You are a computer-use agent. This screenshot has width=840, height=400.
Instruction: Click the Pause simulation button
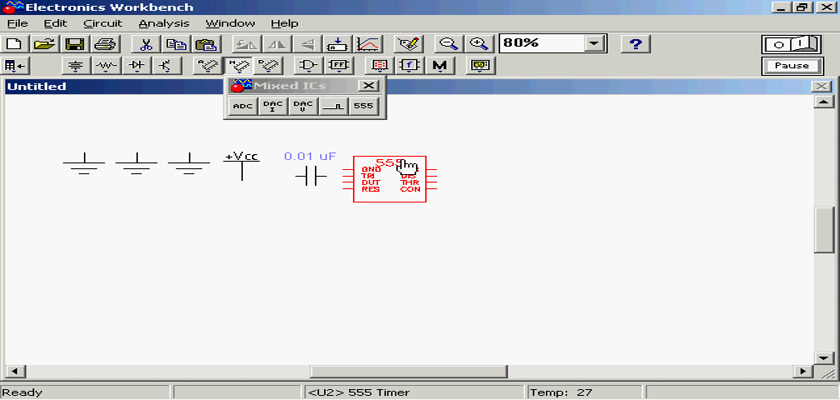pos(791,66)
